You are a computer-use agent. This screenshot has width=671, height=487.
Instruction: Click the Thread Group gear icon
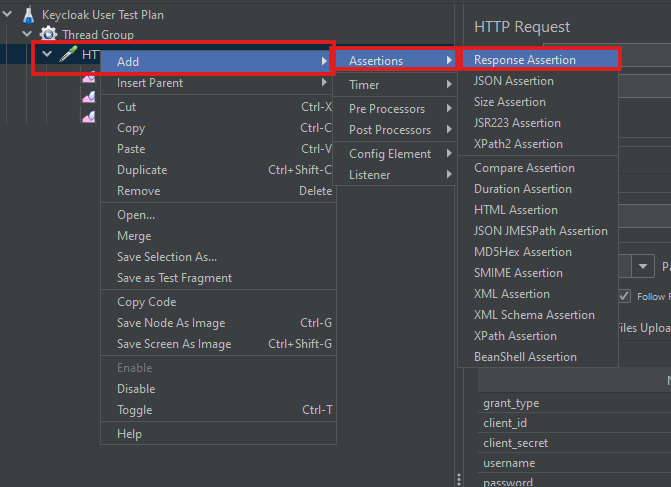pos(48,34)
